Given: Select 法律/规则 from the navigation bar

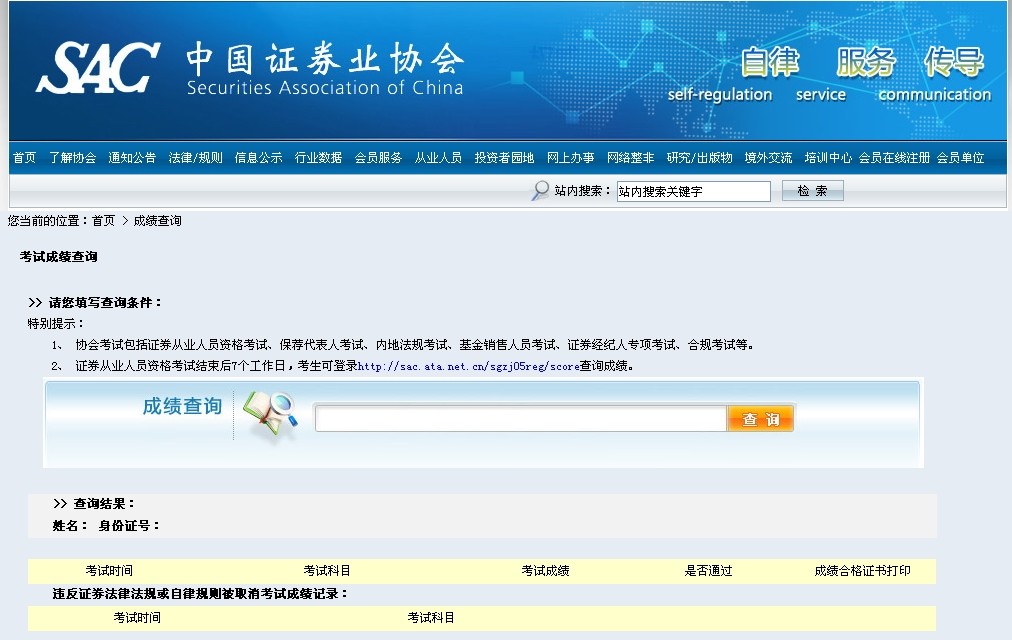Looking at the screenshot, I should 195,158.
